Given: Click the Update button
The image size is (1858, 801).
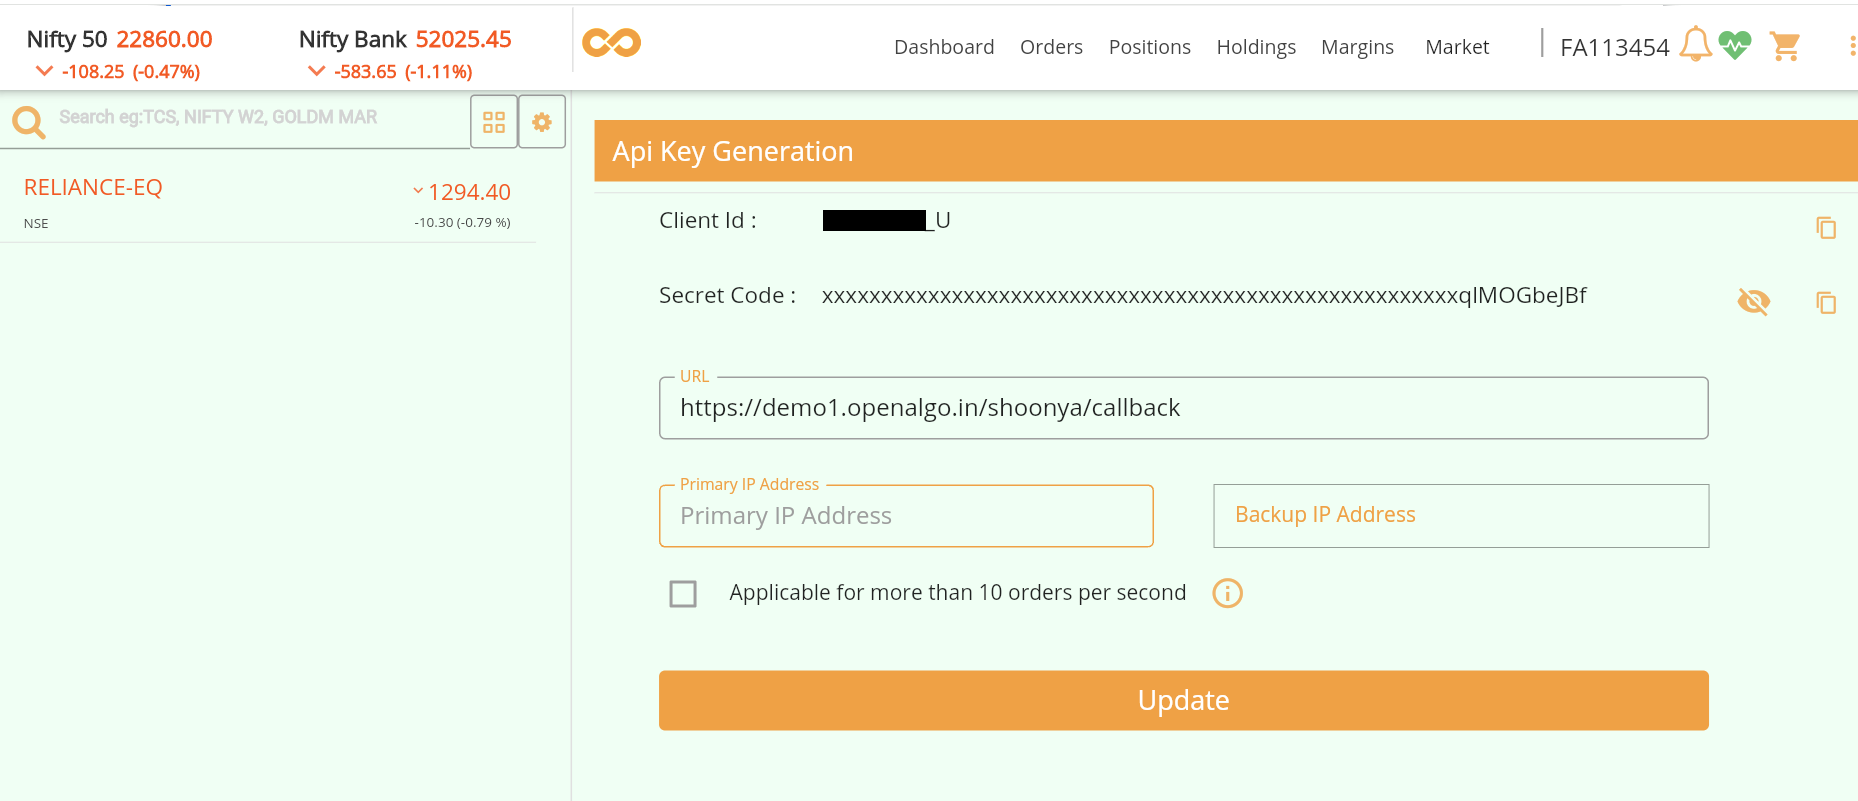Looking at the screenshot, I should point(1183,700).
